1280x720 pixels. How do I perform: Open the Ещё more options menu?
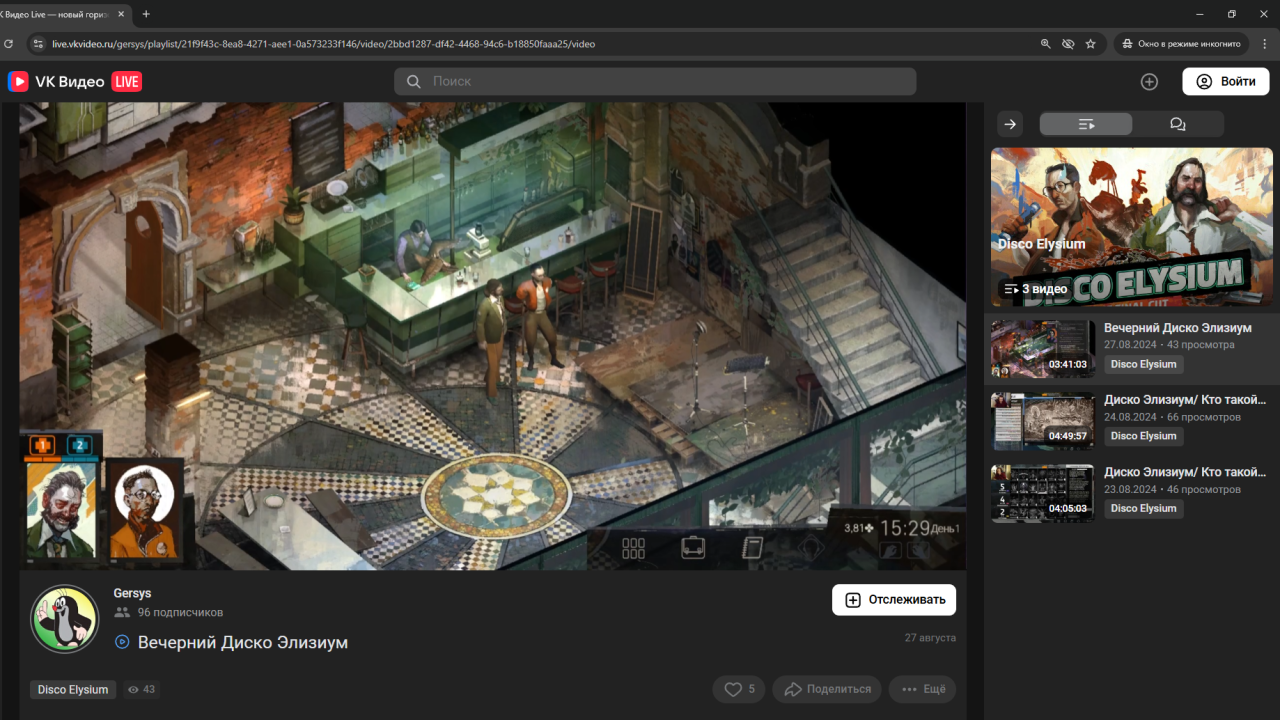point(923,689)
